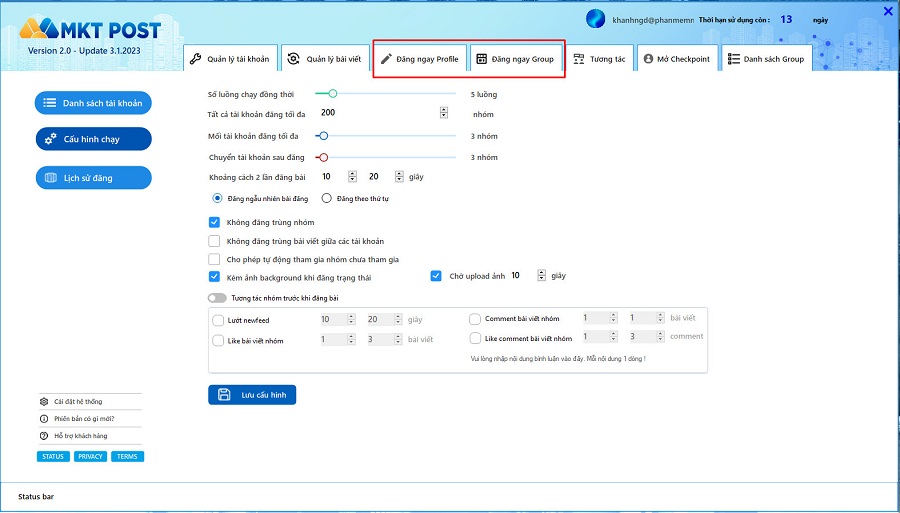Click the Tất cả tài khoản đăng tối đa field
The width and height of the screenshot is (900, 513).
pyautogui.click(x=378, y=113)
